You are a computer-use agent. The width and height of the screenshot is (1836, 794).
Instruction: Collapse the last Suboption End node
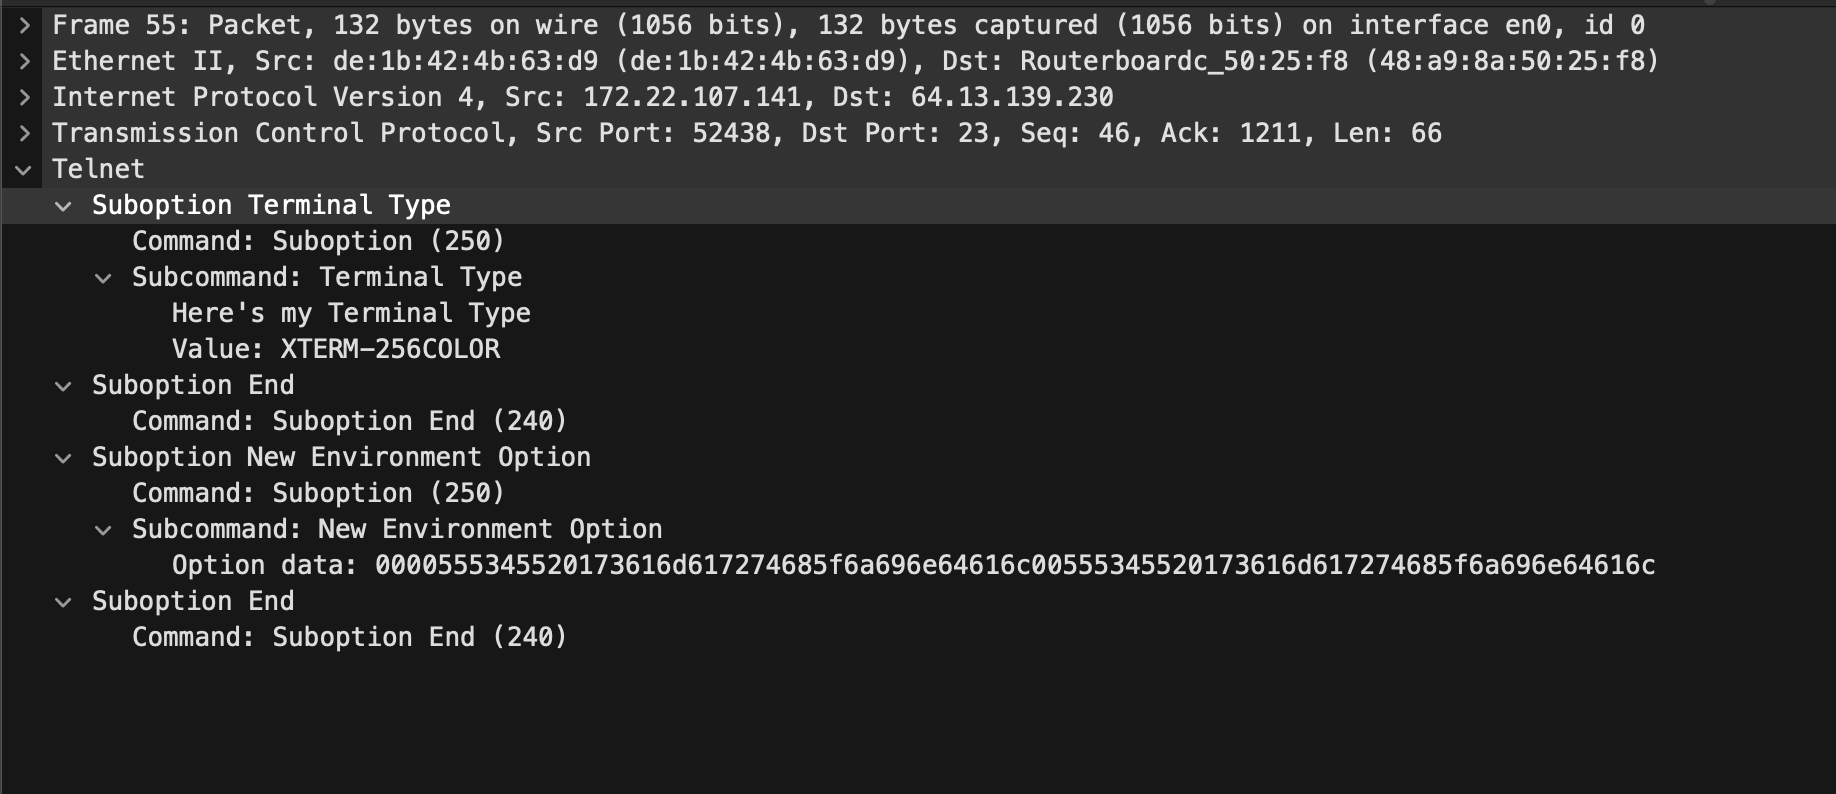click(64, 602)
